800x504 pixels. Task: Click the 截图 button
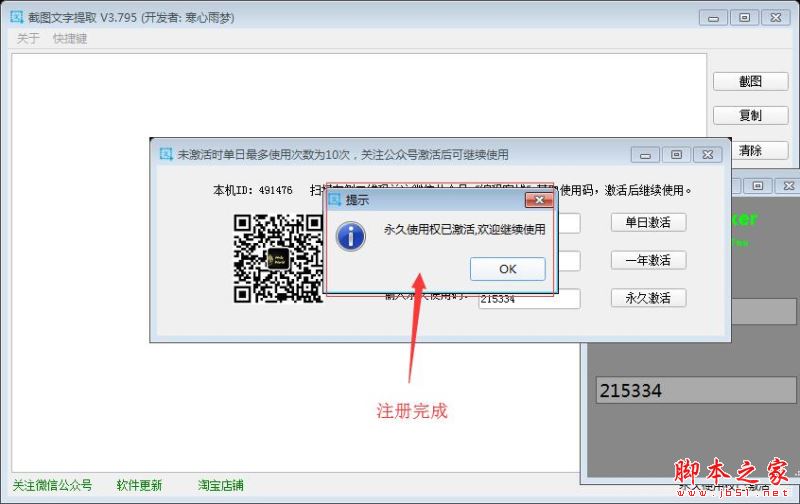point(750,81)
